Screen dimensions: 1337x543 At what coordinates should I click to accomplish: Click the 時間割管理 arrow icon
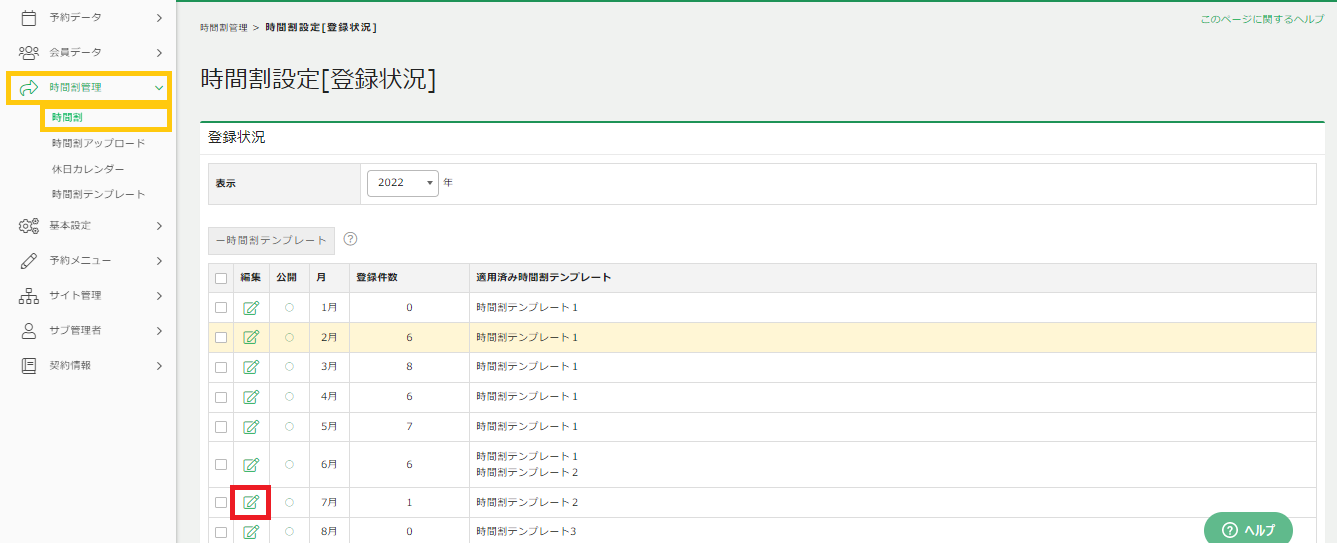(x=29, y=88)
